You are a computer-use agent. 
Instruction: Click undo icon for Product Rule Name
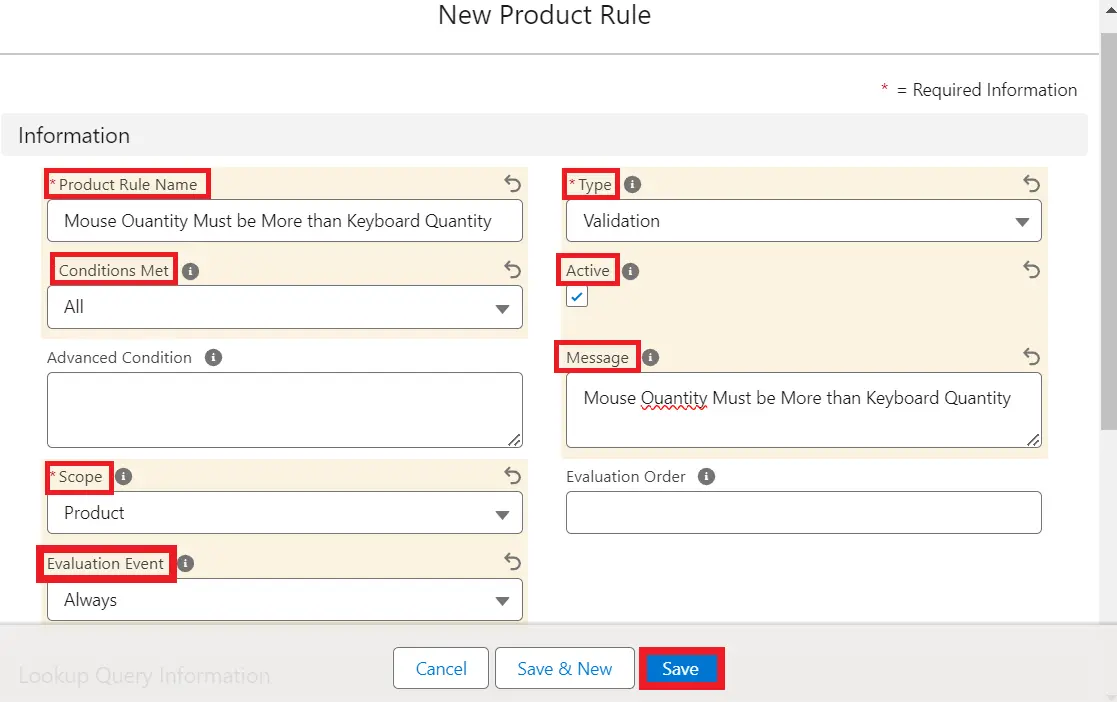click(x=512, y=183)
